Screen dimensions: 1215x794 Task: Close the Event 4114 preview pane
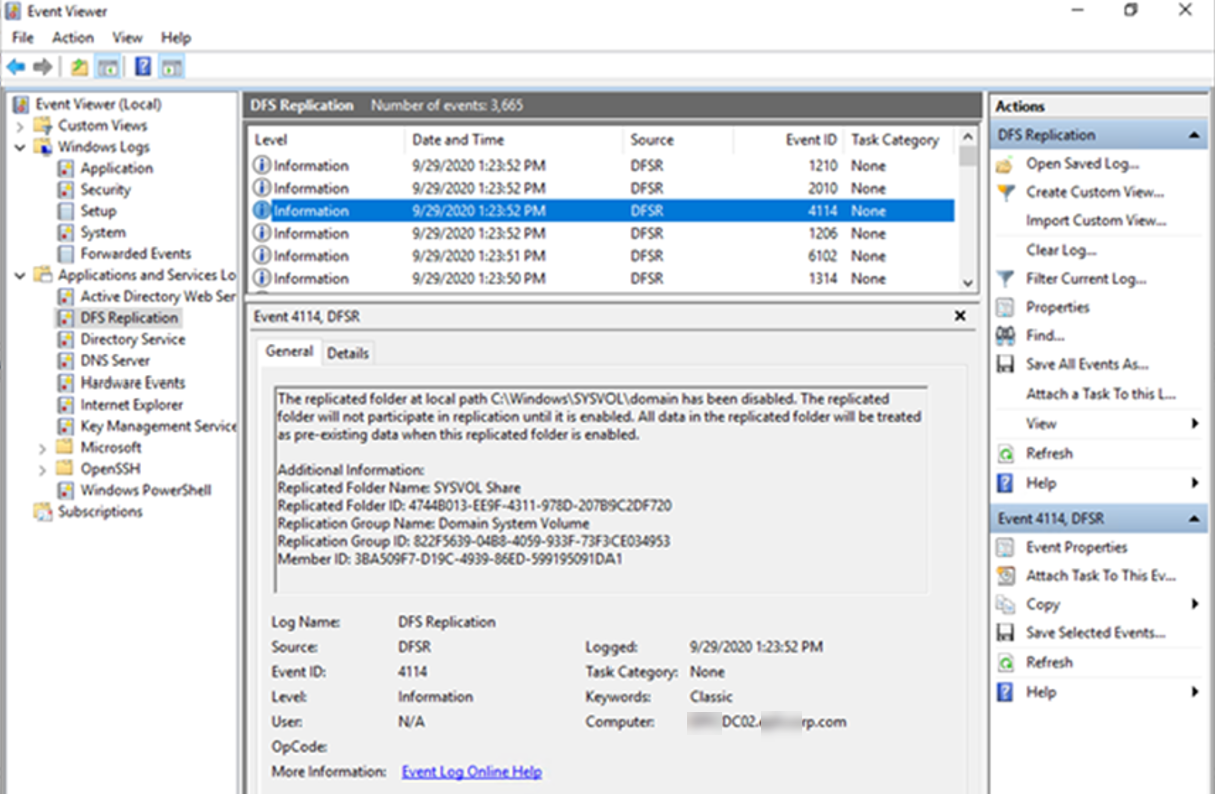click(960, 316)
